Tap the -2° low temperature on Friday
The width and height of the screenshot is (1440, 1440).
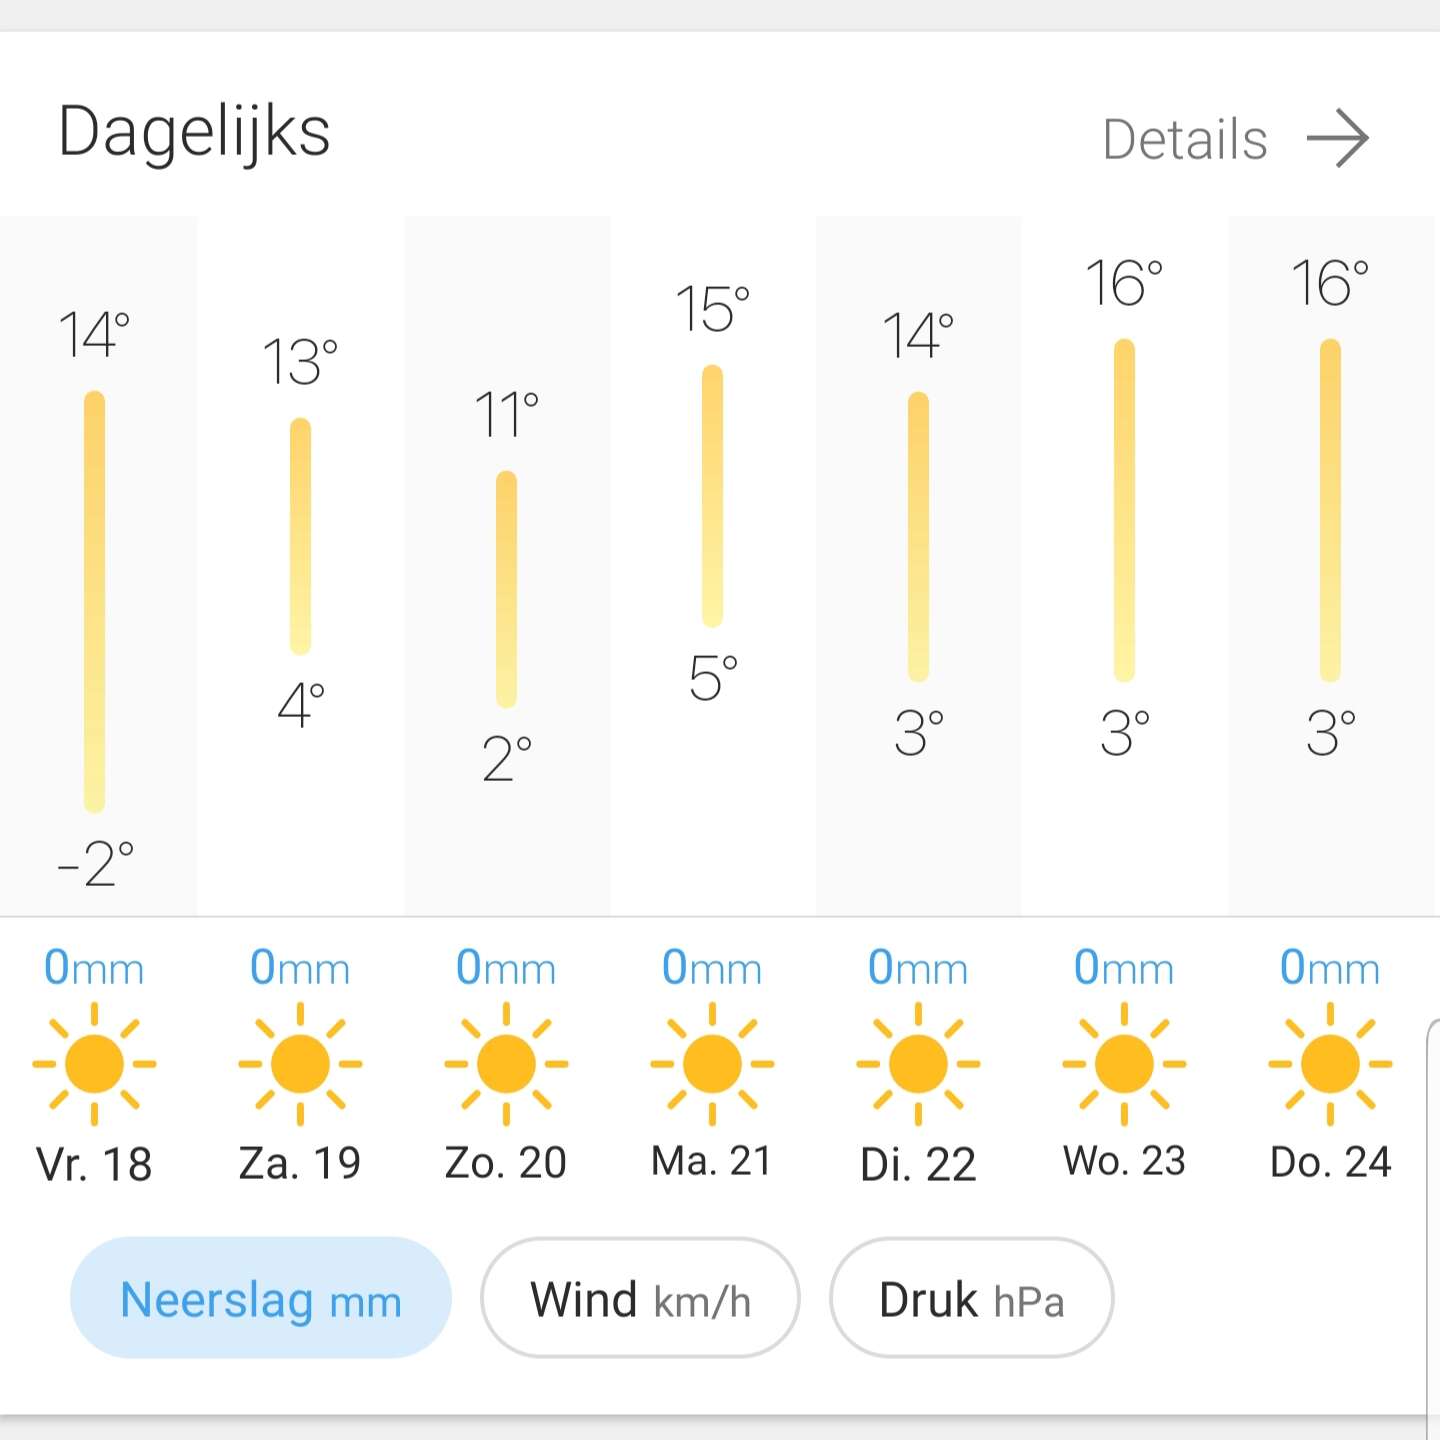point(95,863)
